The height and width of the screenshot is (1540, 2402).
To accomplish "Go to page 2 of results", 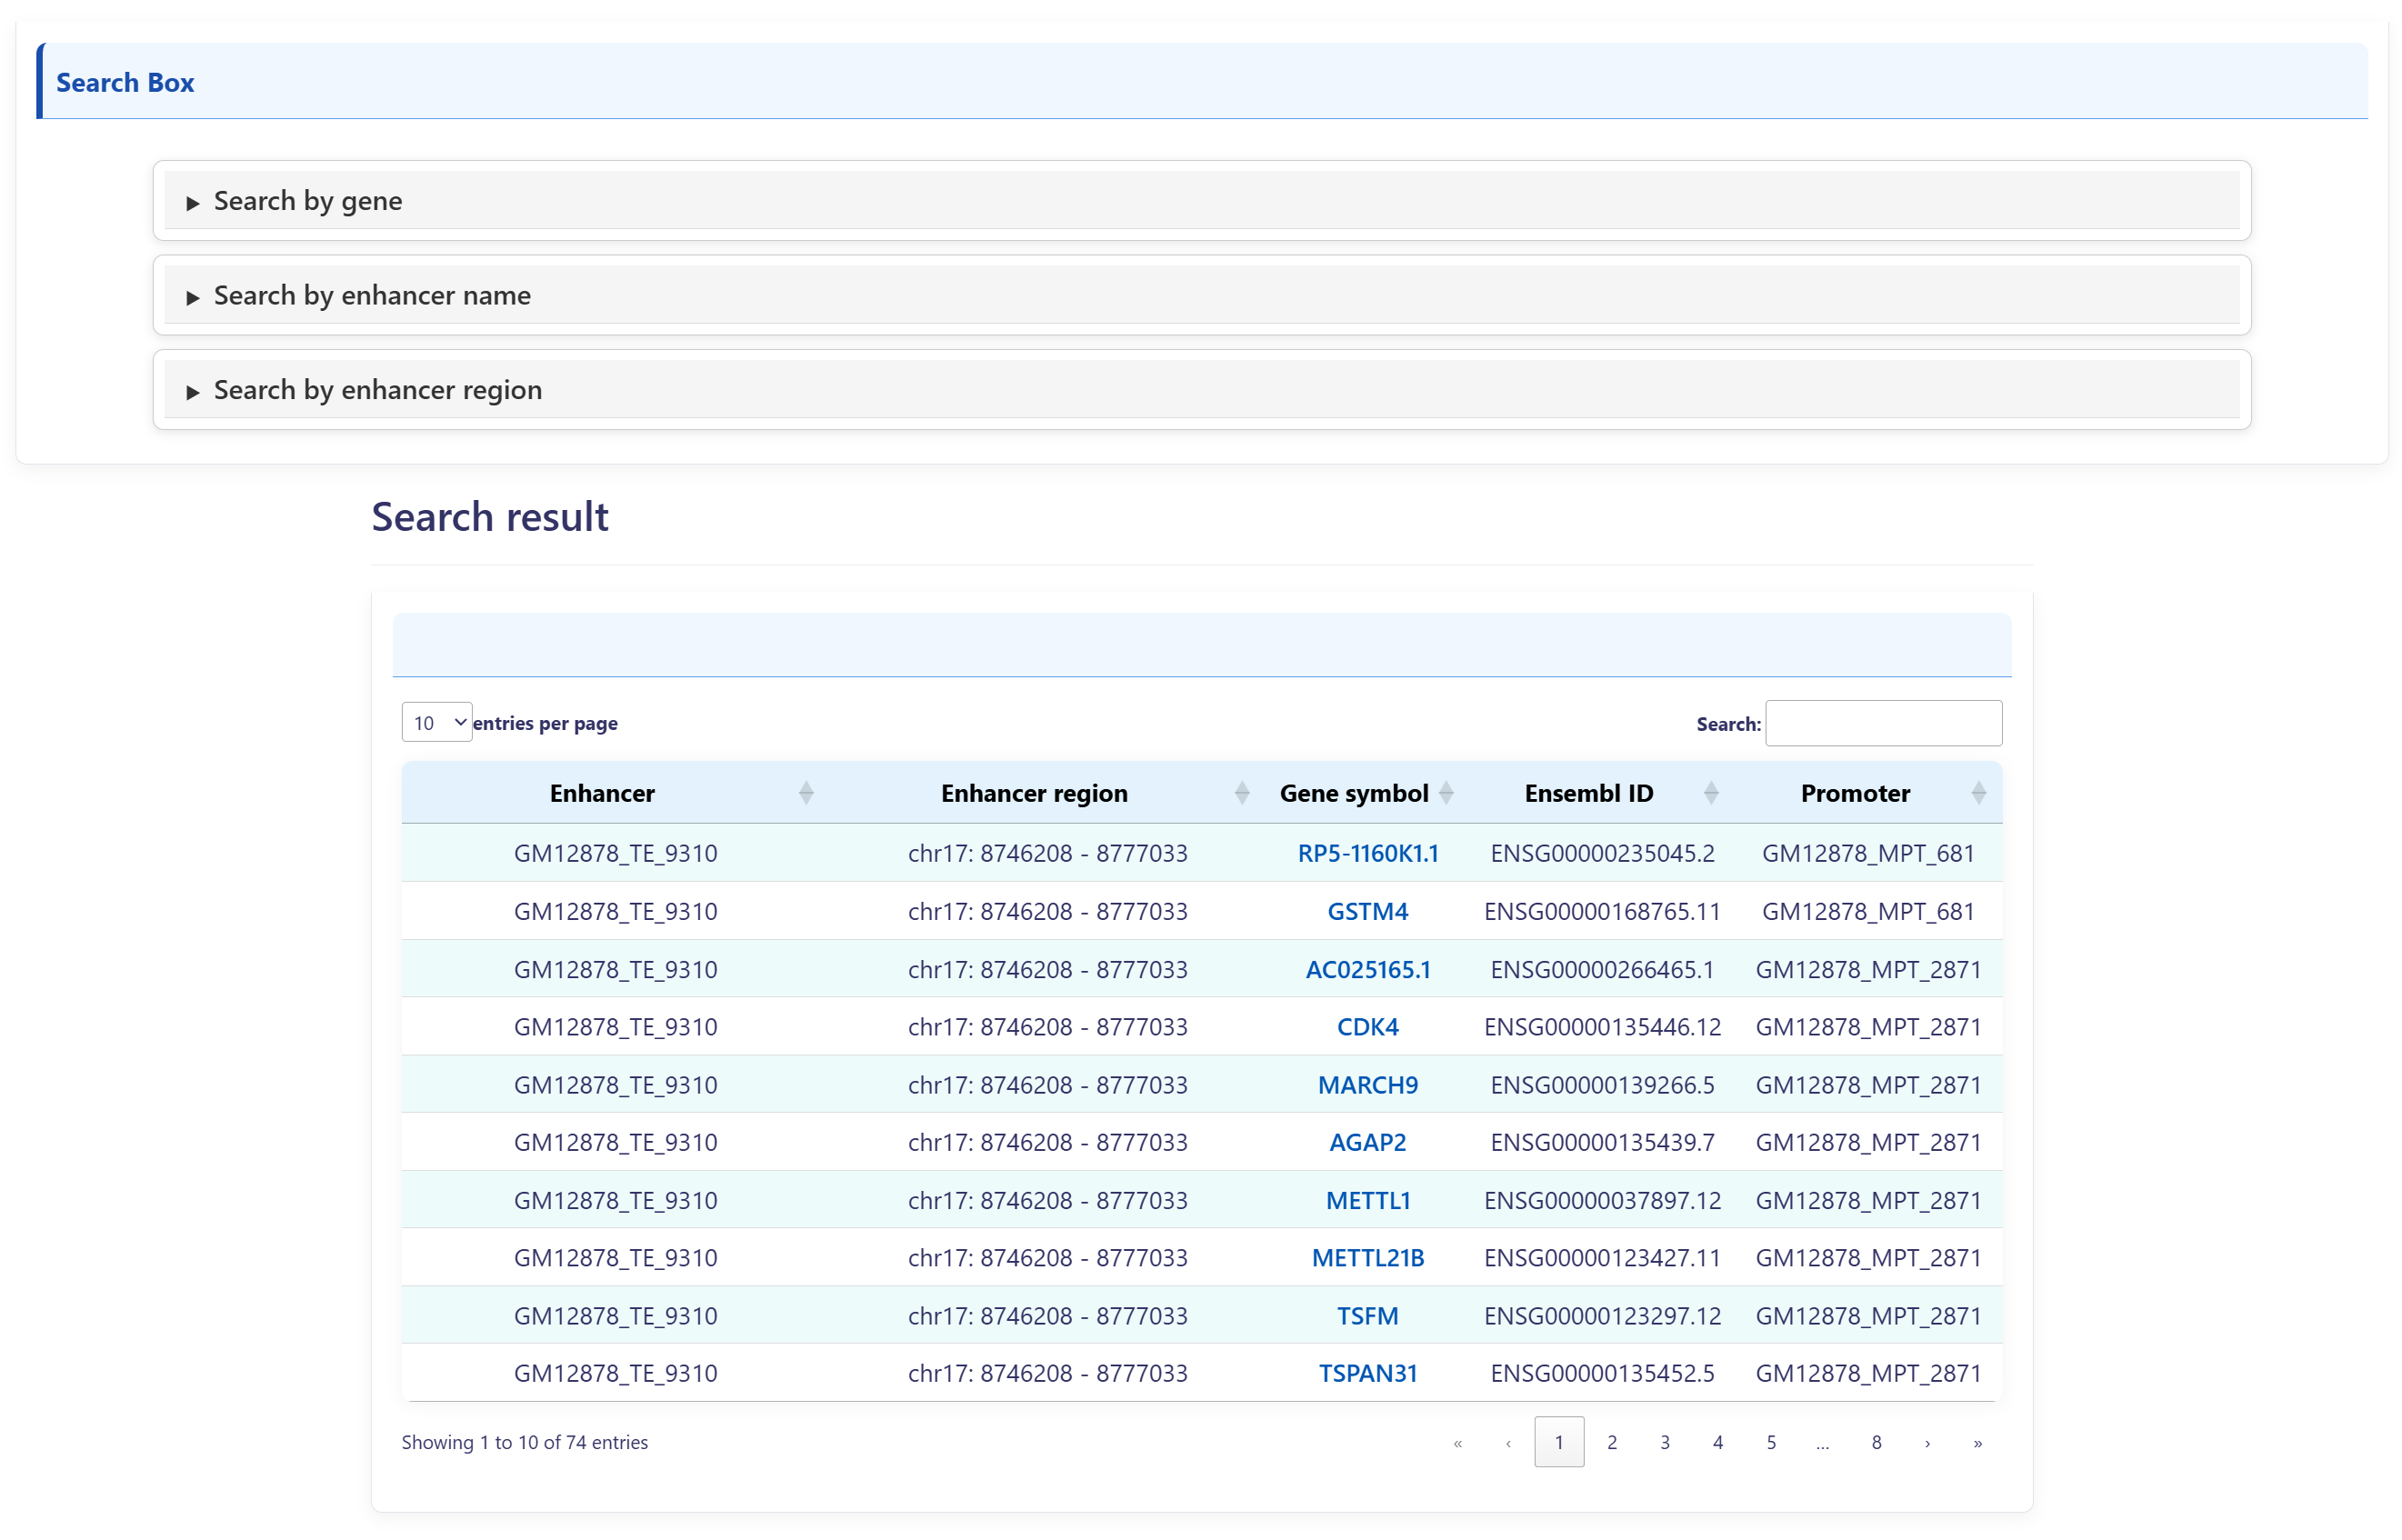I will point(1611,1442).
